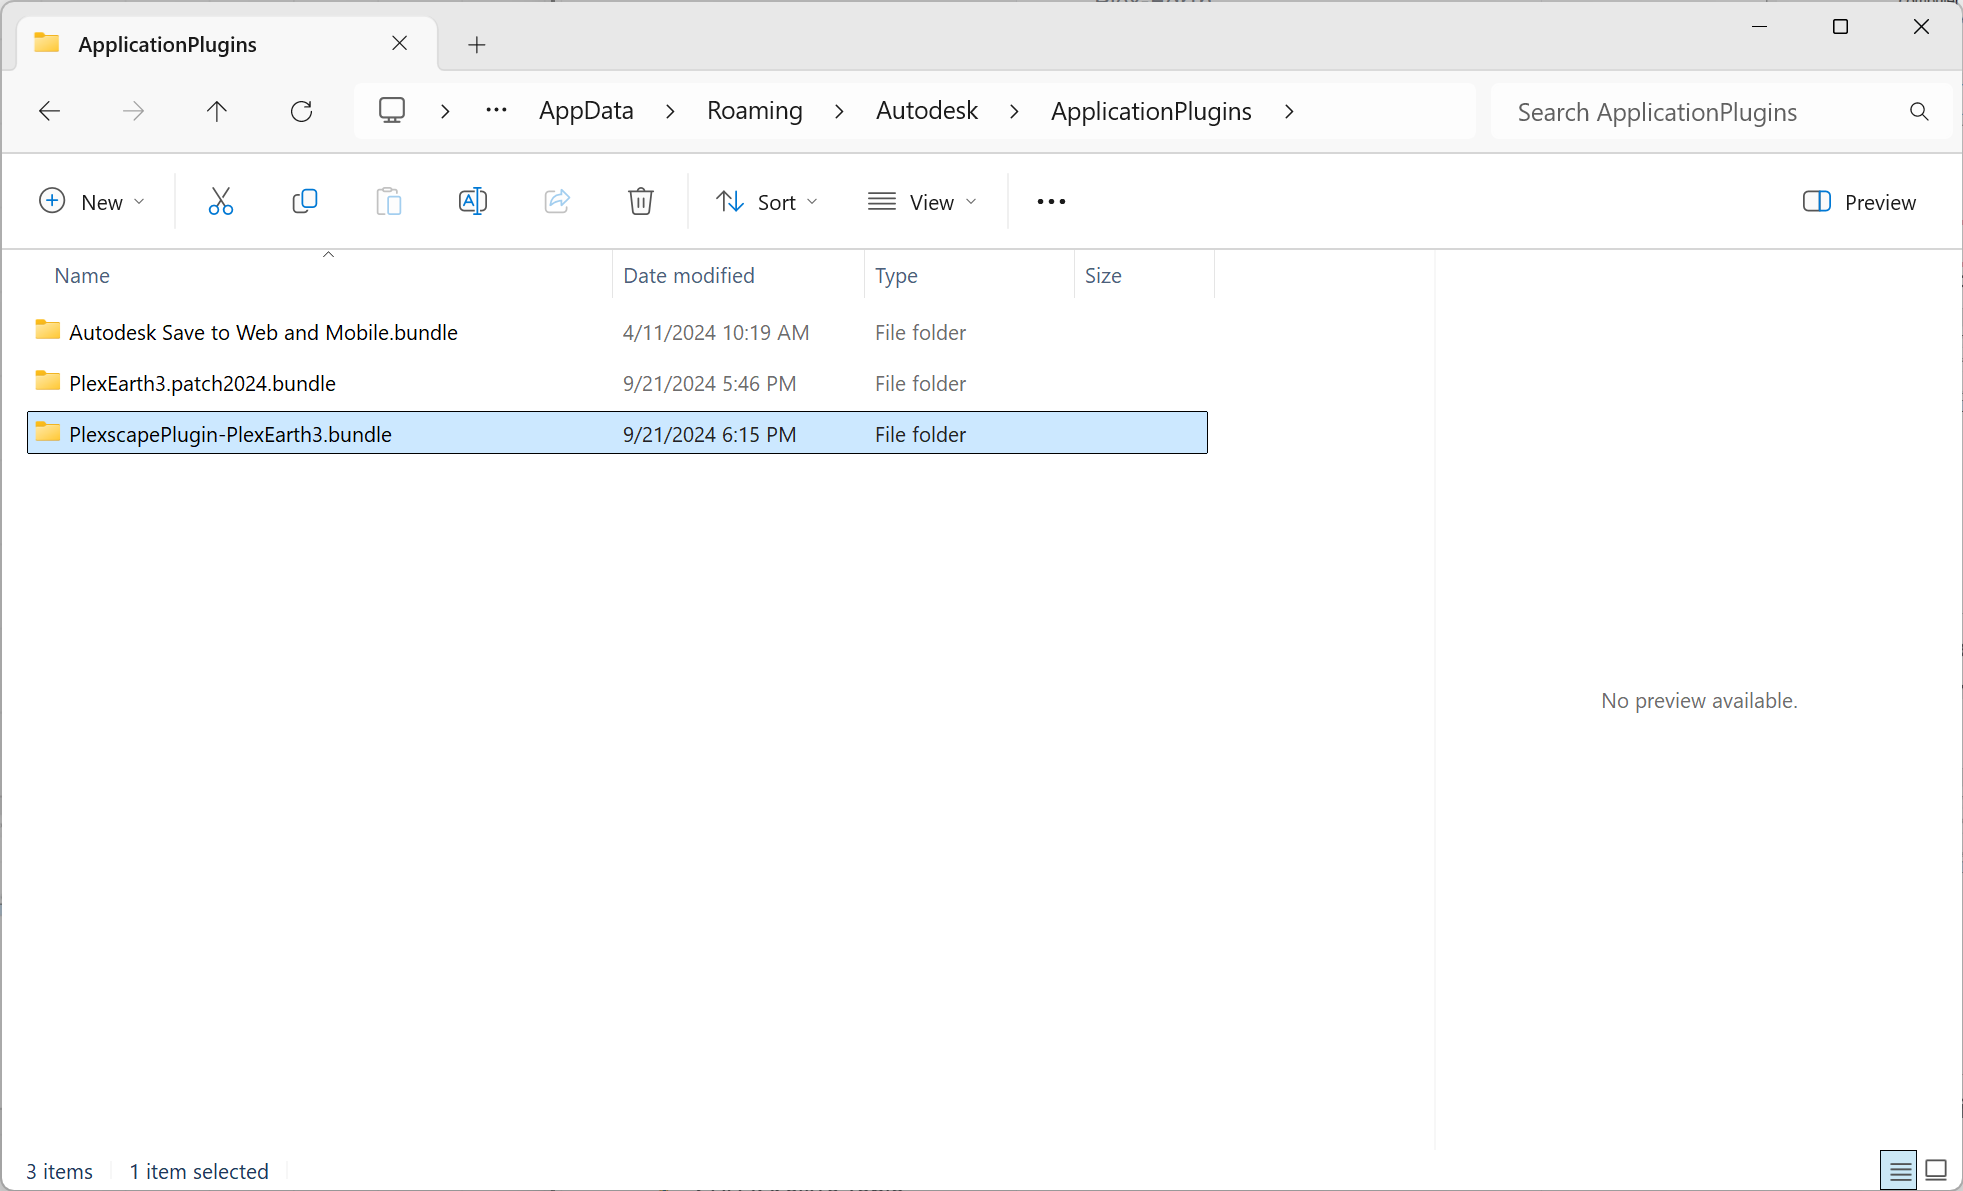This screenshot has width=1963, height=1191.
Task: Expand the chevron after the monitor icon
Action: pyautogui.click(x=445, y=111)
